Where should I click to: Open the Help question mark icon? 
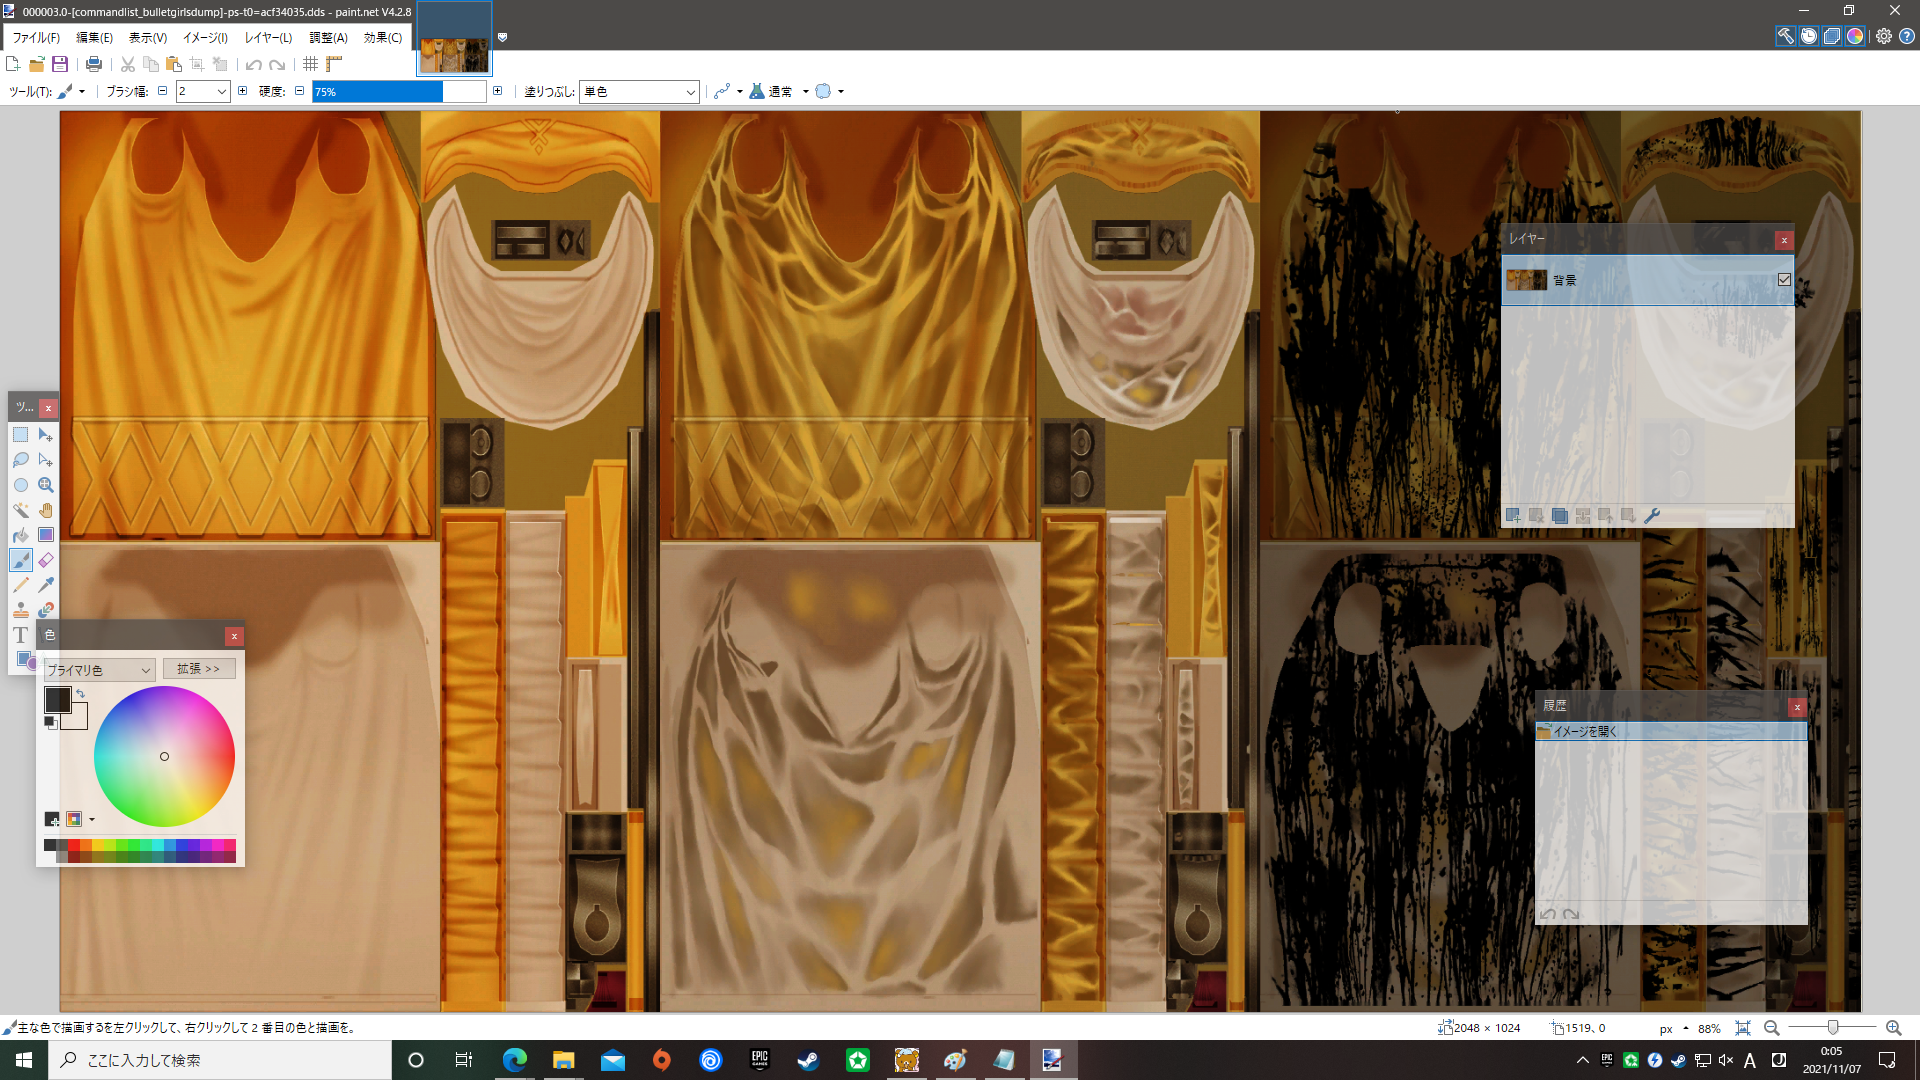pos(1907,36)
